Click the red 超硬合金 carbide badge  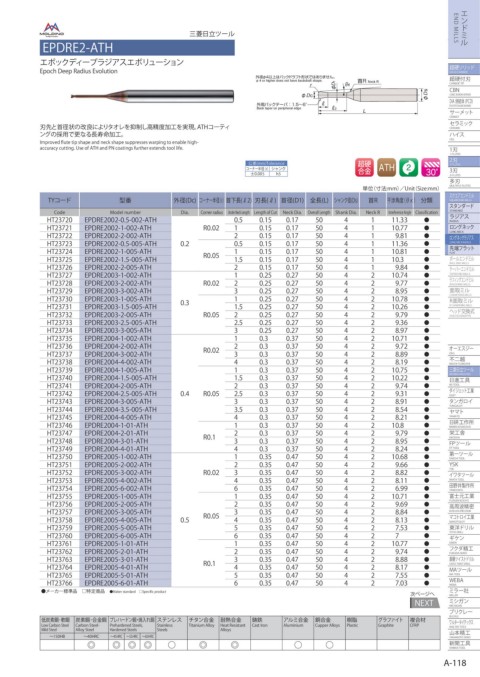click(364, 168)
